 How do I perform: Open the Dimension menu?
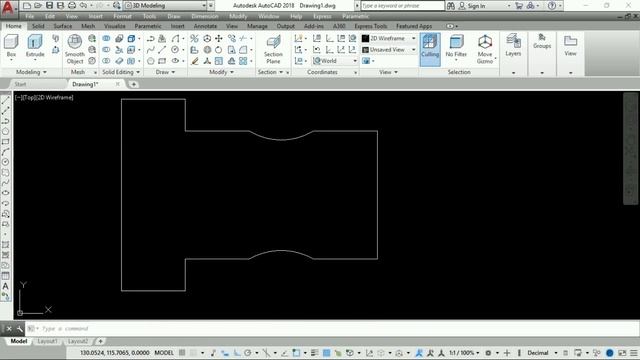(204, 16)
